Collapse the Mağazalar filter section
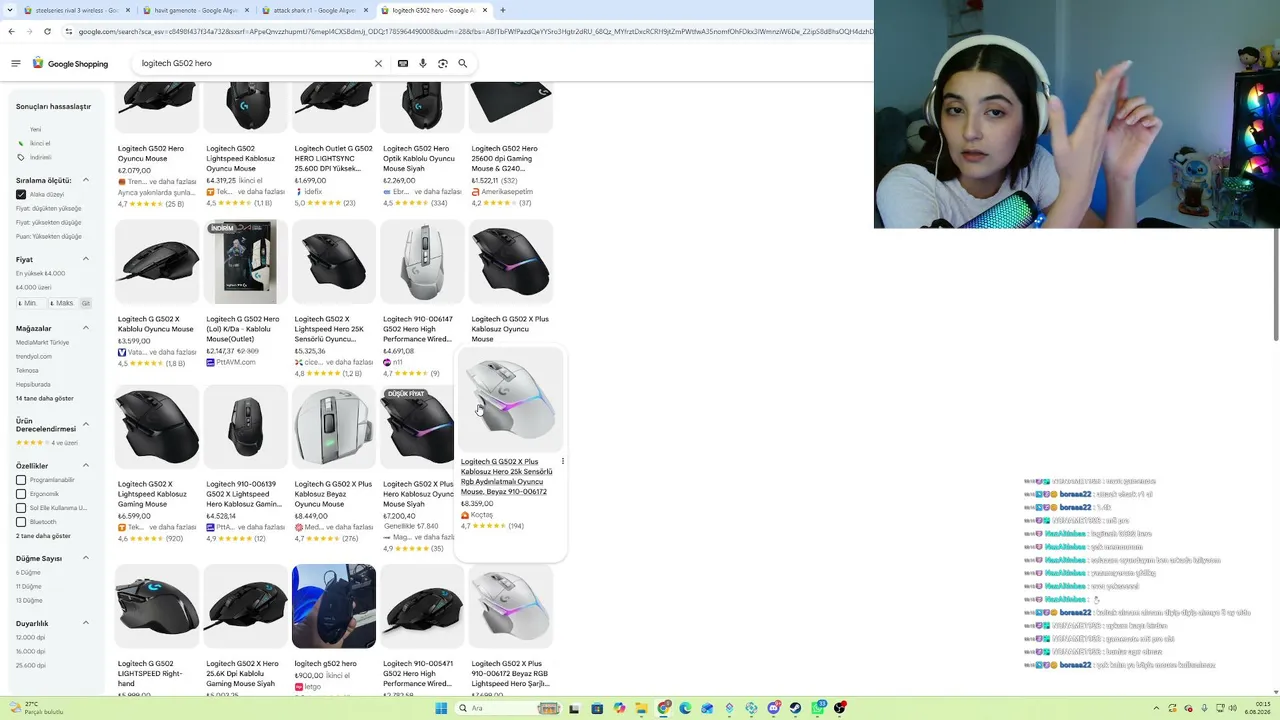The width and height of the screenshot is (1280, 720). coord(86,328)
